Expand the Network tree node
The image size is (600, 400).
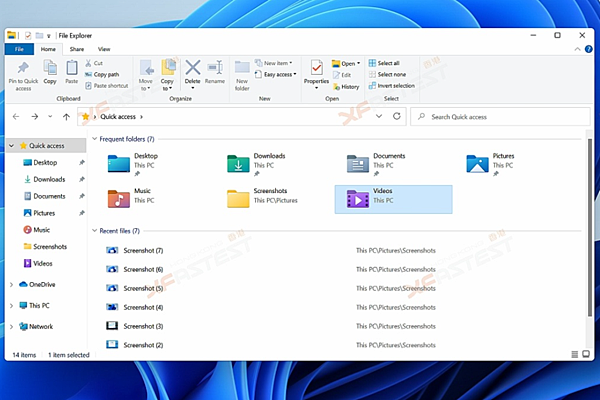pos(11,327)
